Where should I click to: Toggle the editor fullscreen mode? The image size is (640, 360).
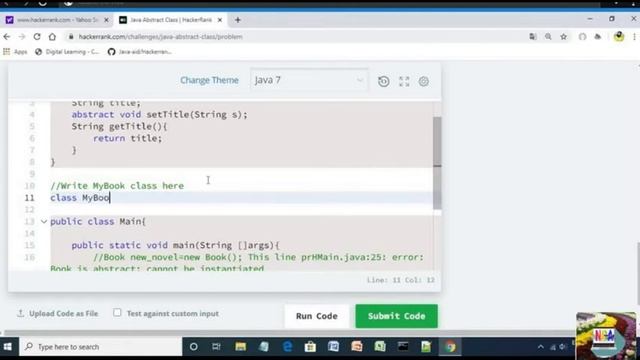click(404, 81)
